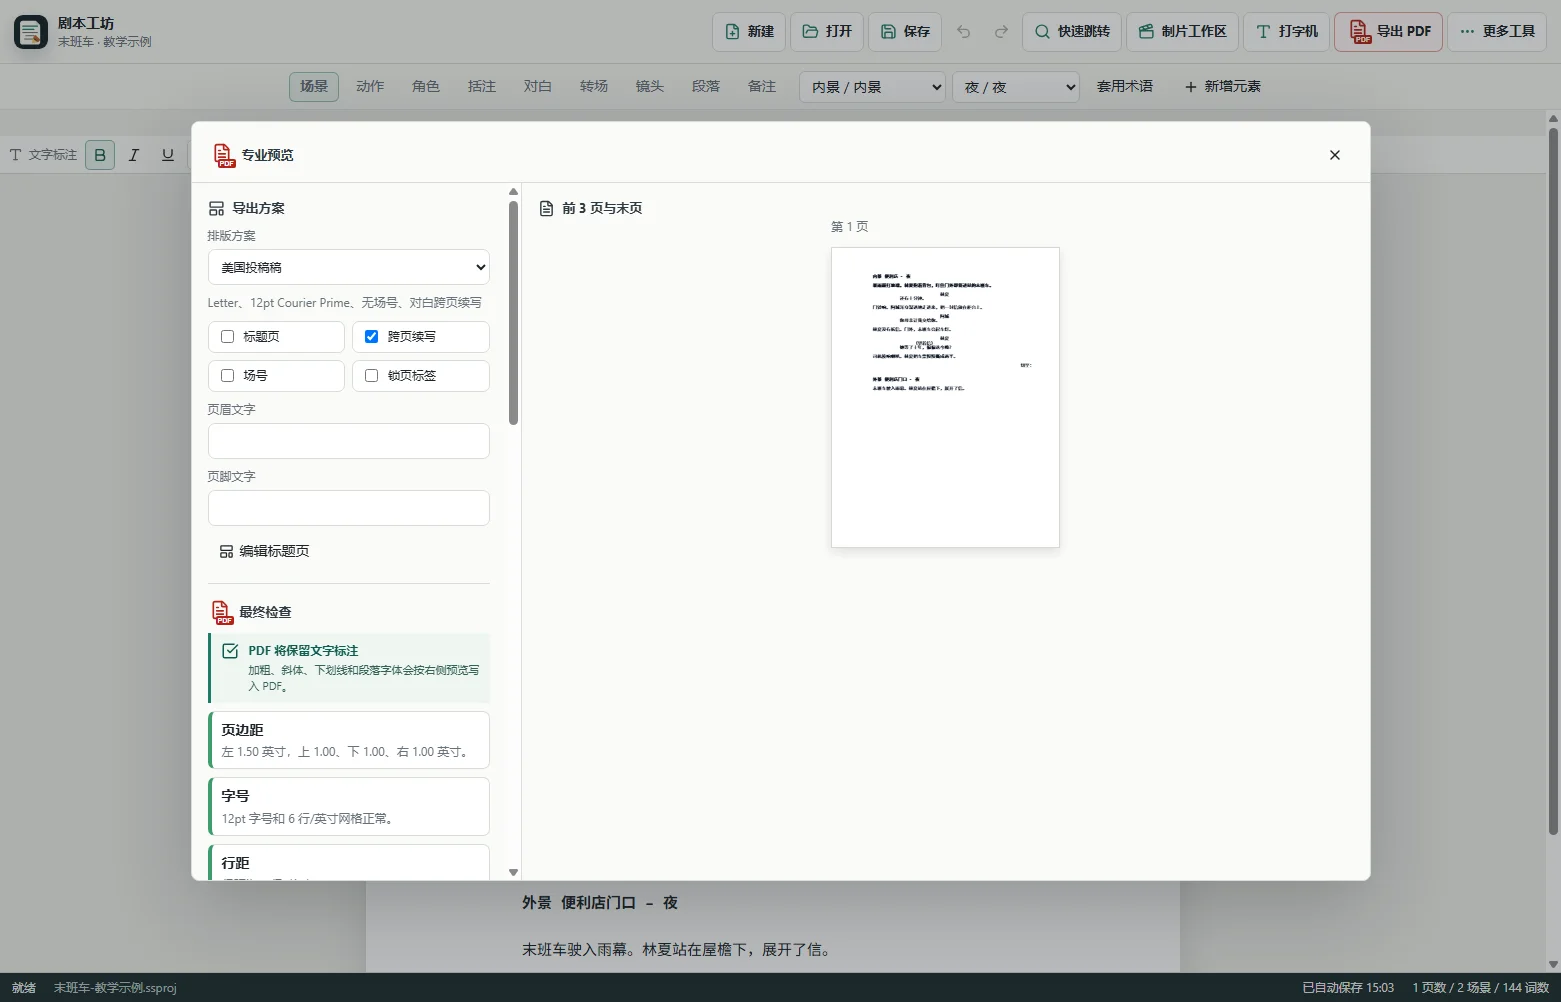
Task: Enable 打字机 typewriter mode
Action: click(1287, 32)
